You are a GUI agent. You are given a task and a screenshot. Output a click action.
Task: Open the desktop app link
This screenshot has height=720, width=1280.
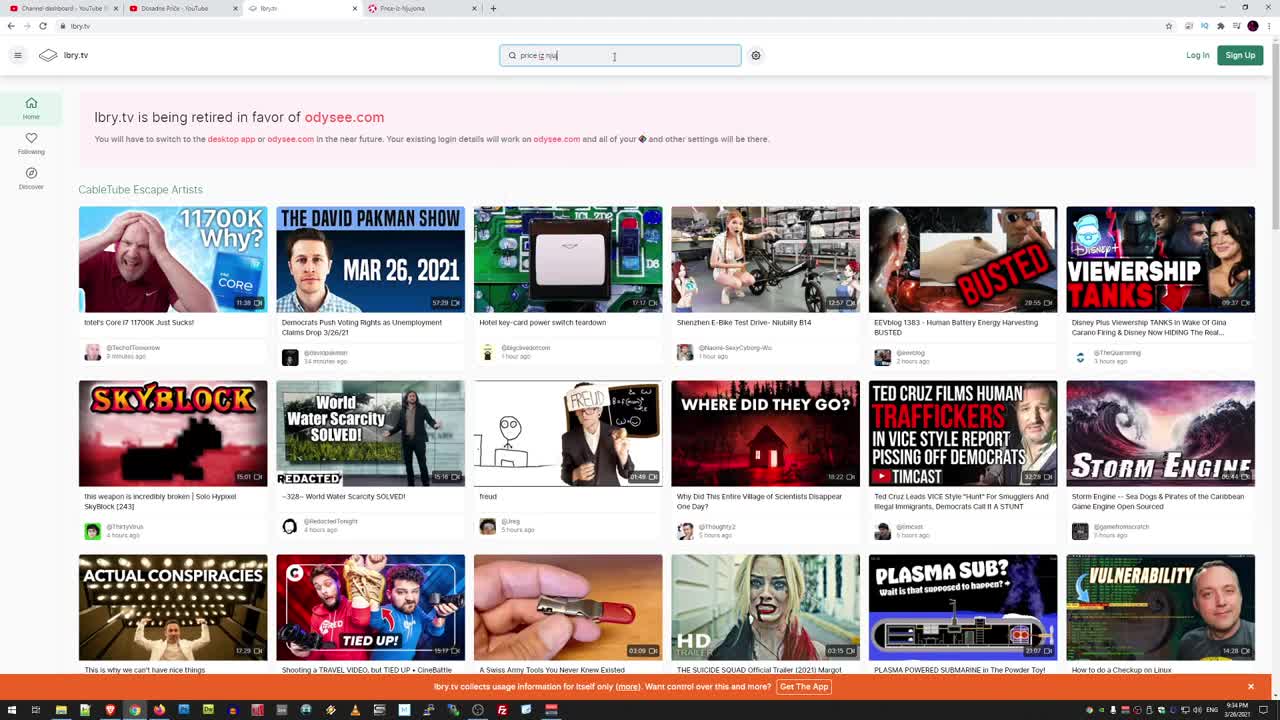[231, 139]
